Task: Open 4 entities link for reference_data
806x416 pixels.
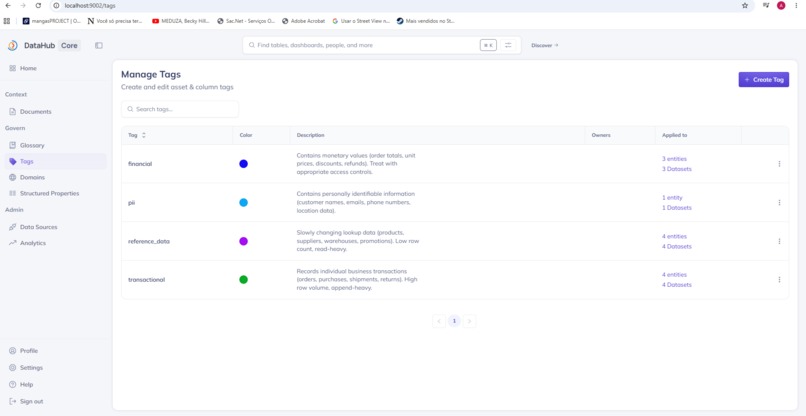Action: 674,237
